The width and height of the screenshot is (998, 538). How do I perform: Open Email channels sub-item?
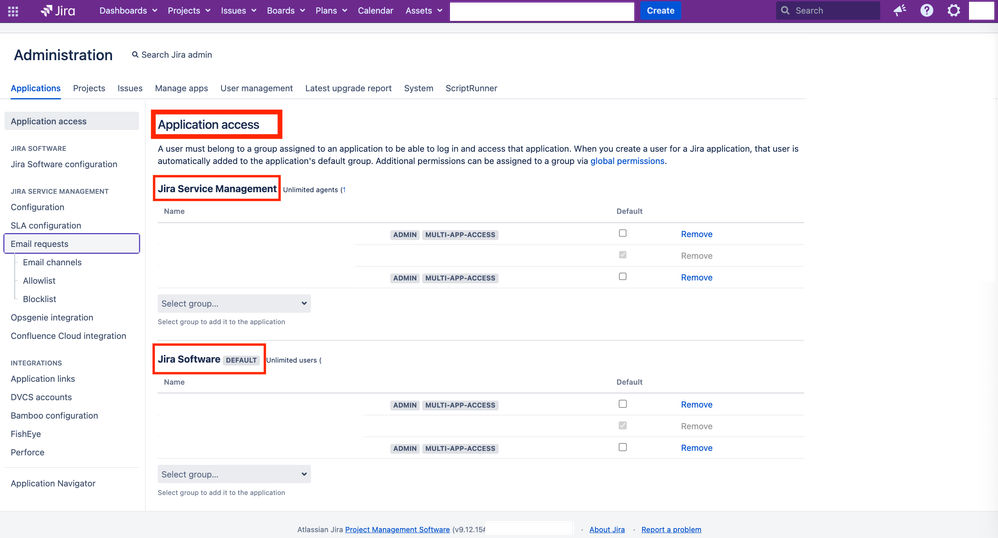pos(52,262)
